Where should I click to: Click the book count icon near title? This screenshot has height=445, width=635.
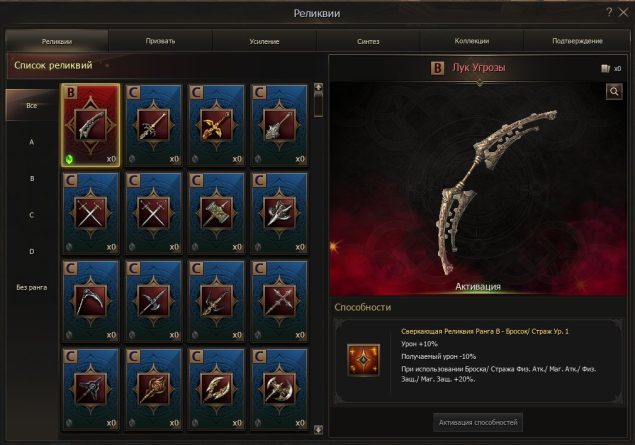click(x=605, y=68)
